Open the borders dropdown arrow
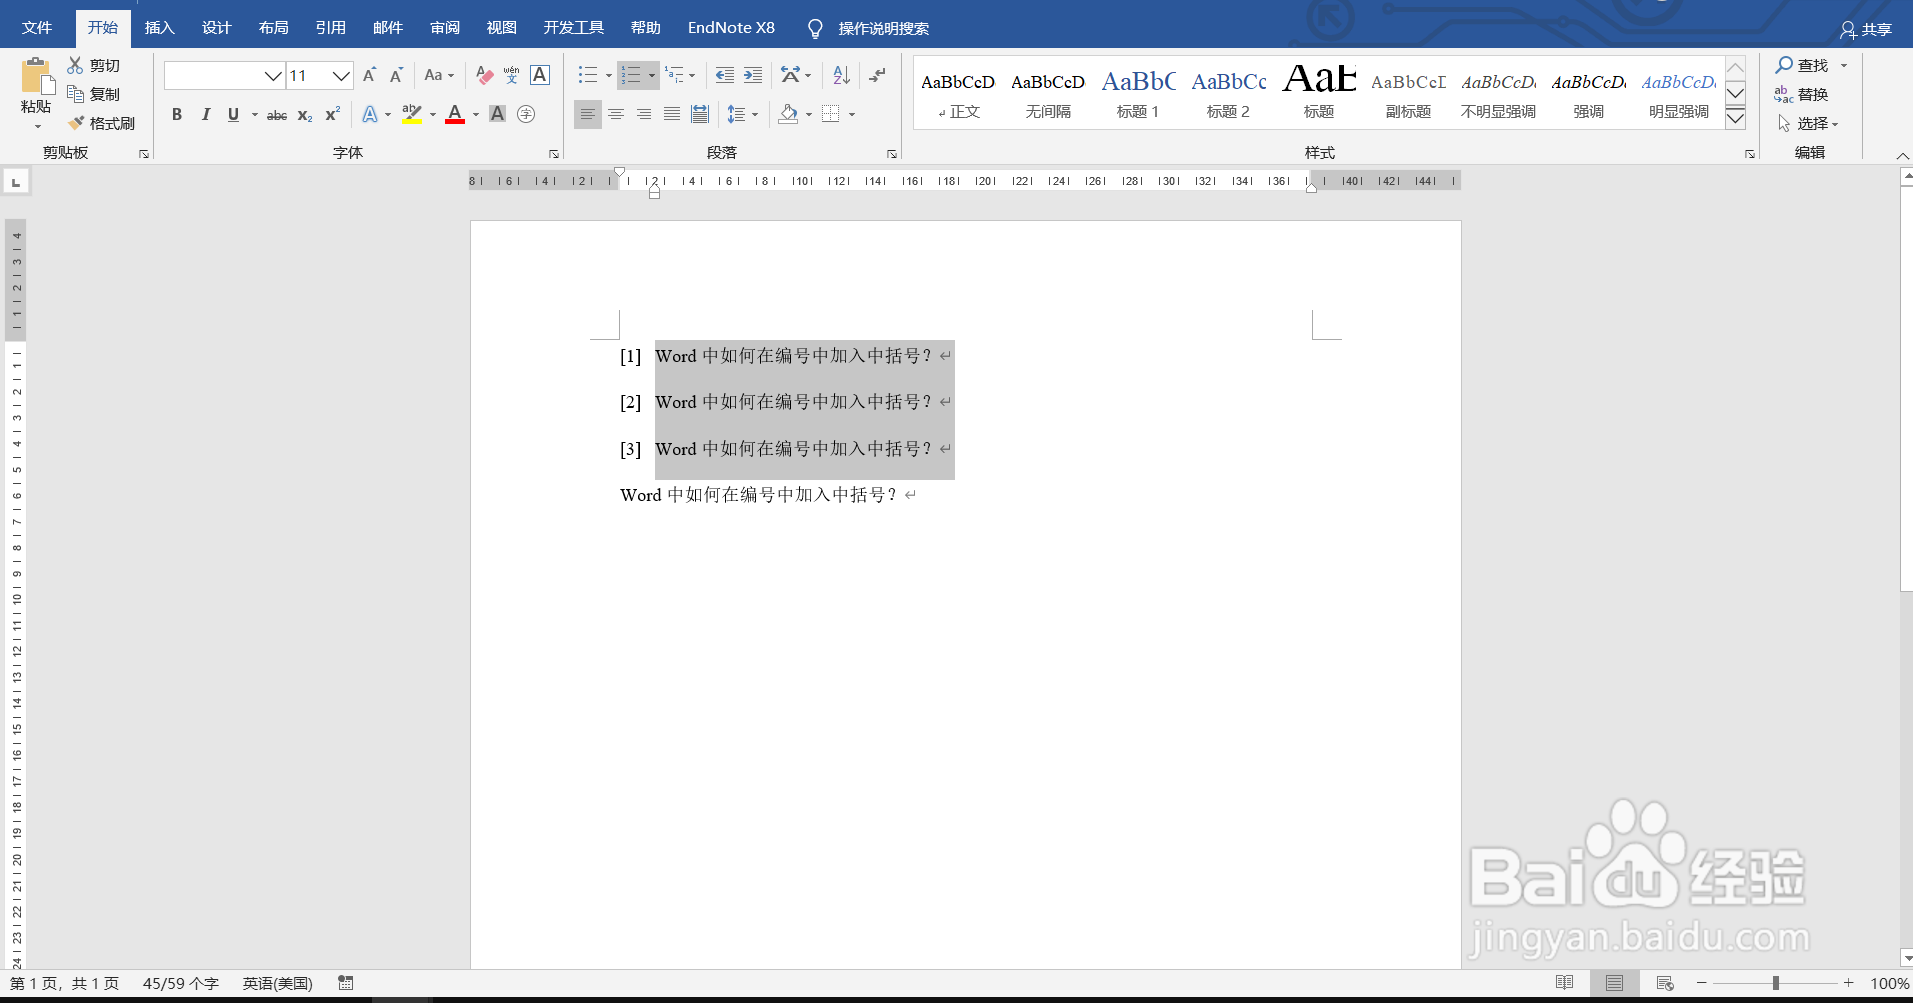This screenshot has height=1003, width=1913. tap(852, 114)
